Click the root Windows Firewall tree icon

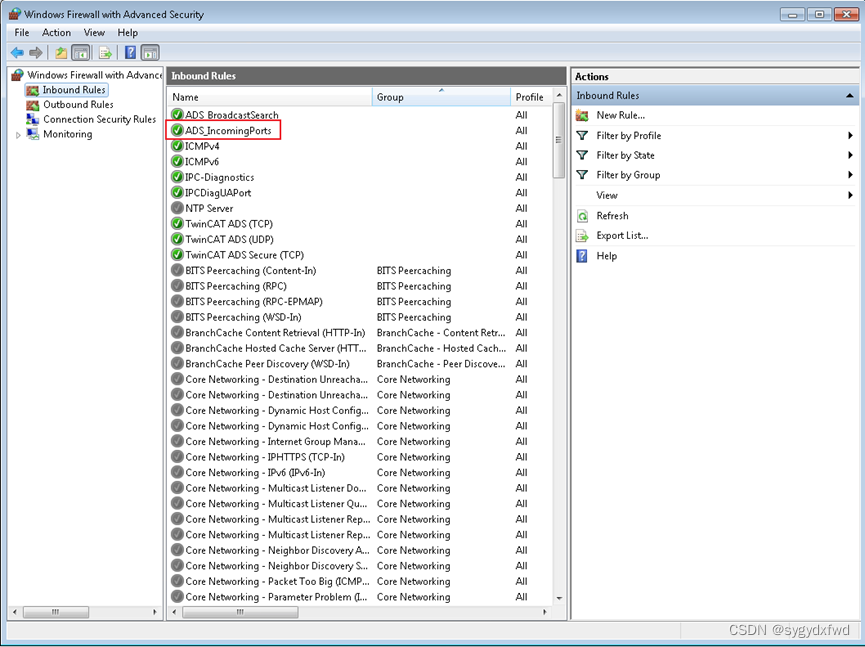coord(18,75)
